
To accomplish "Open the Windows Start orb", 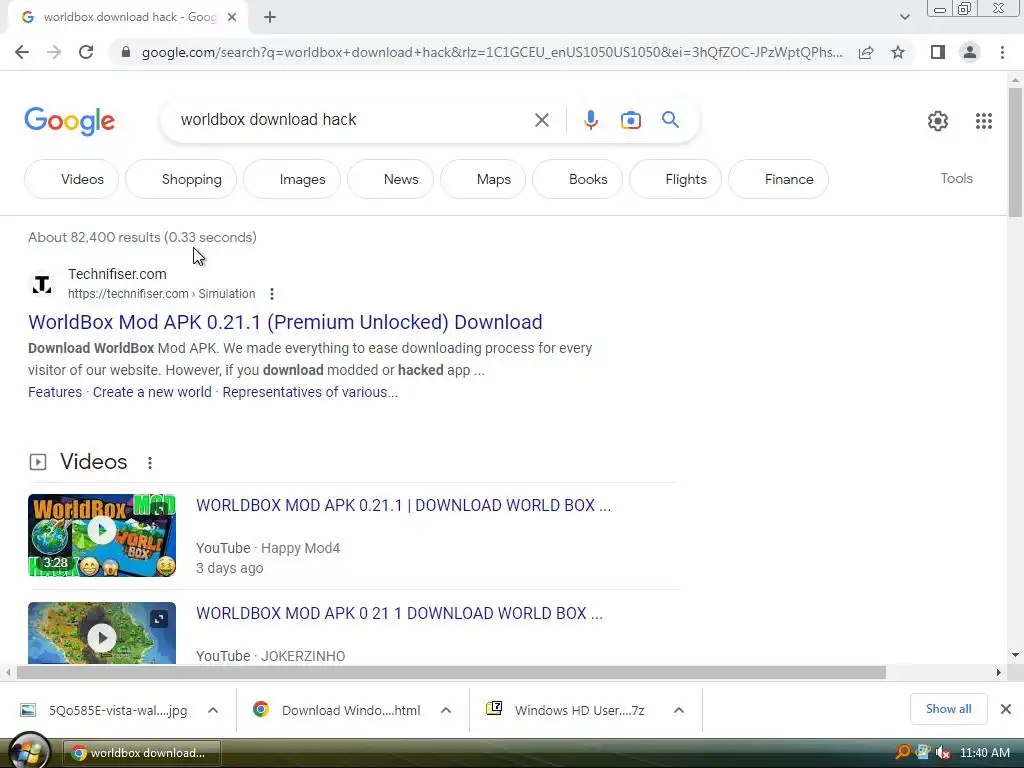I will [x=27, y=752].
